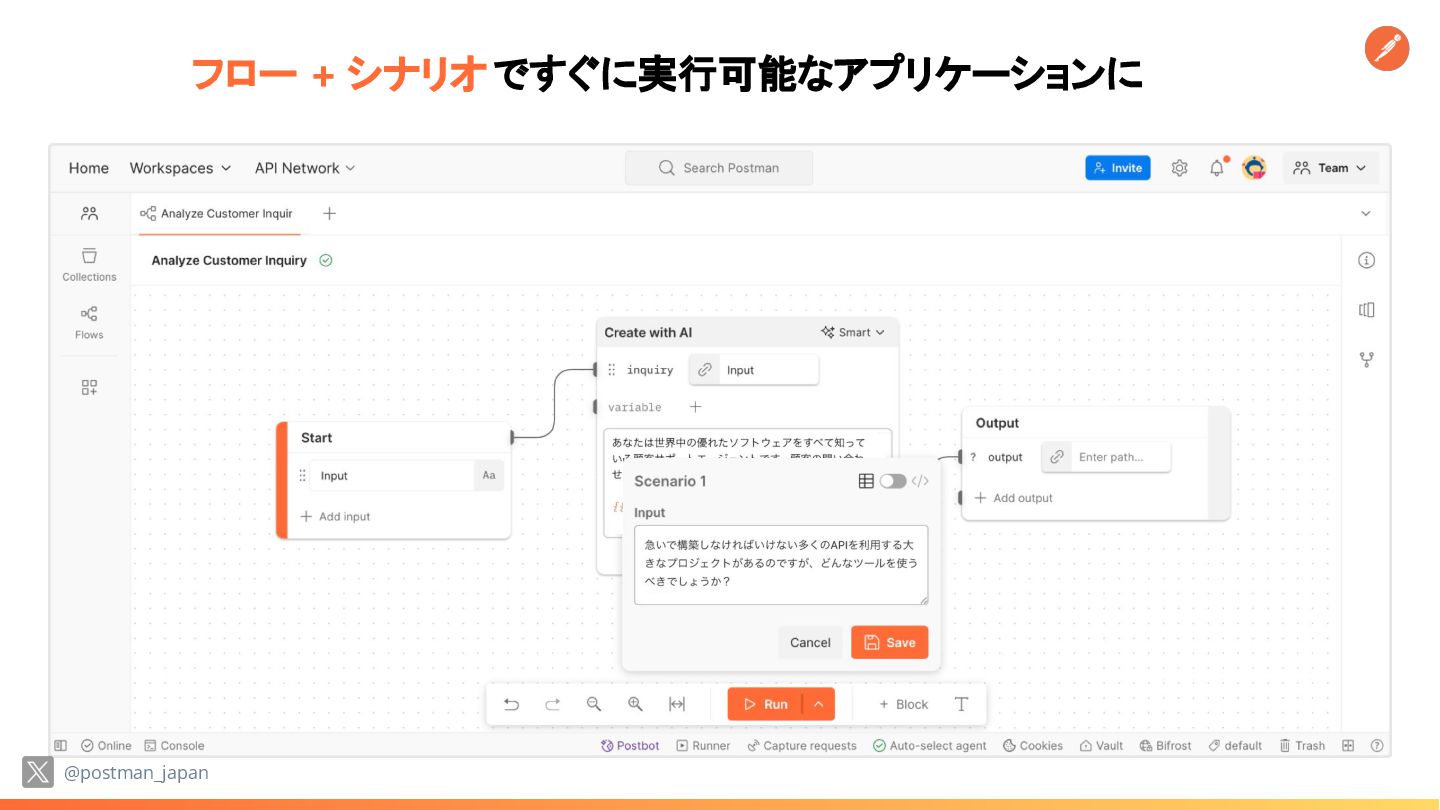Click the inquiry Input value field

click(768, 370)
